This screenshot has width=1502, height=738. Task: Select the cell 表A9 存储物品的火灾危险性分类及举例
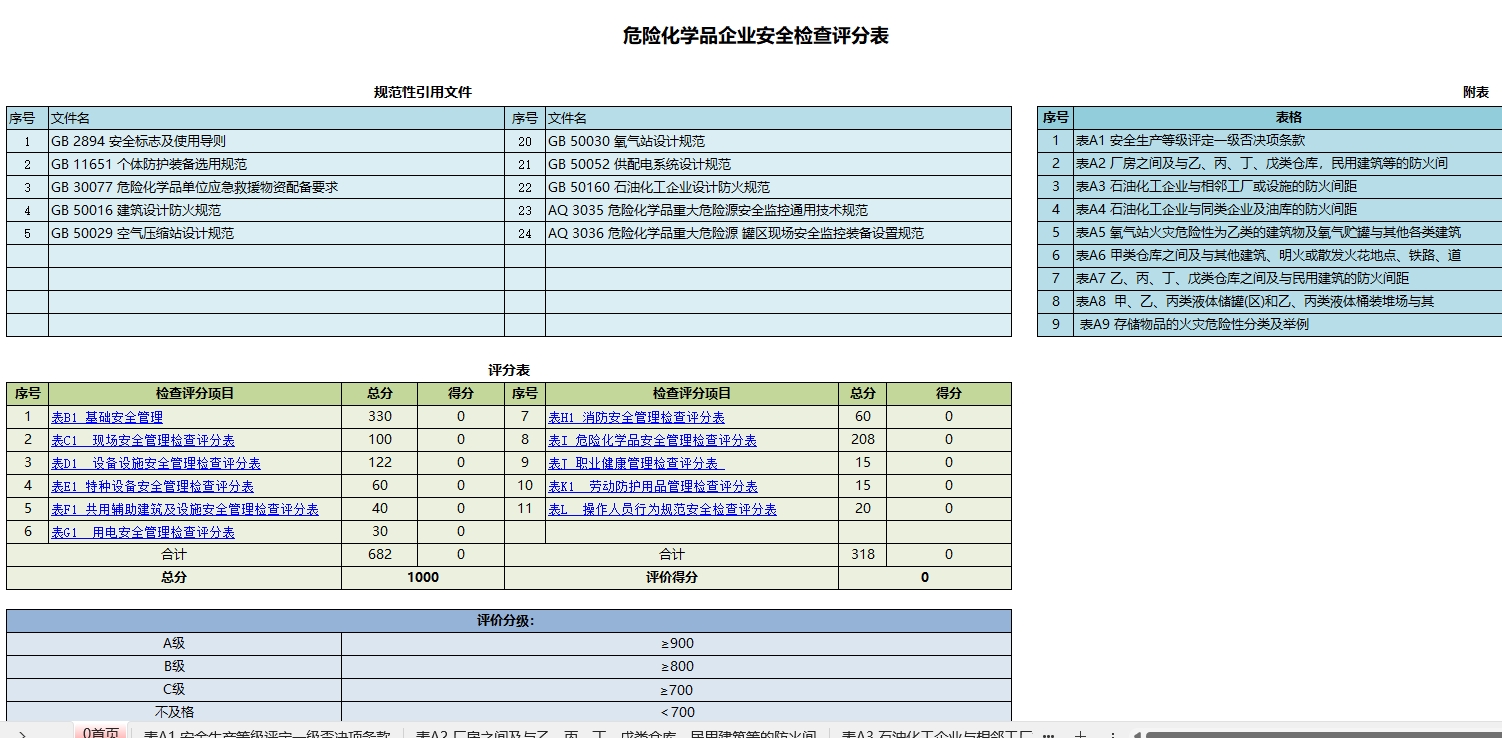[1288, 324]
